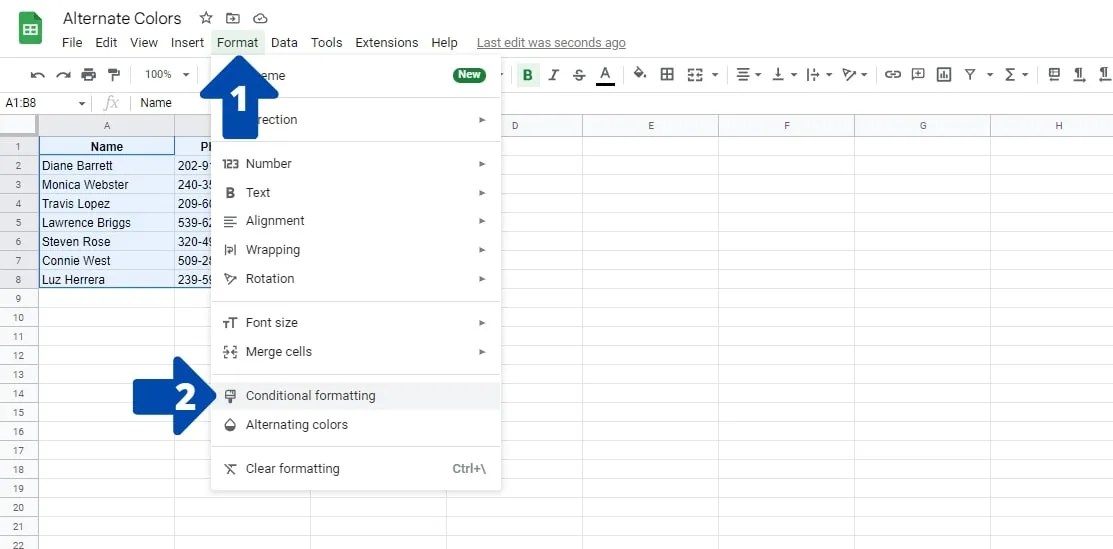Click the Print icon
1113x549 pixels.
pos(88,75)
